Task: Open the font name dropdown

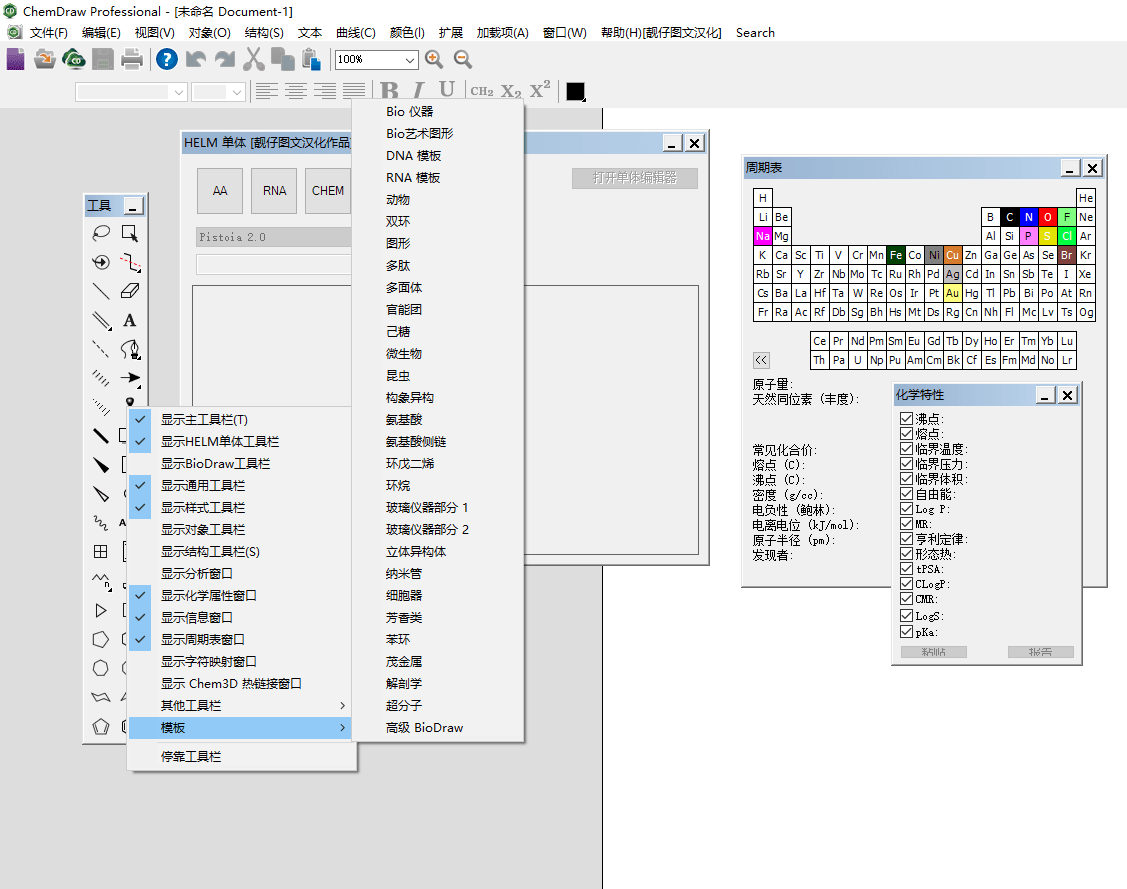Action: [x=178, y=92]
